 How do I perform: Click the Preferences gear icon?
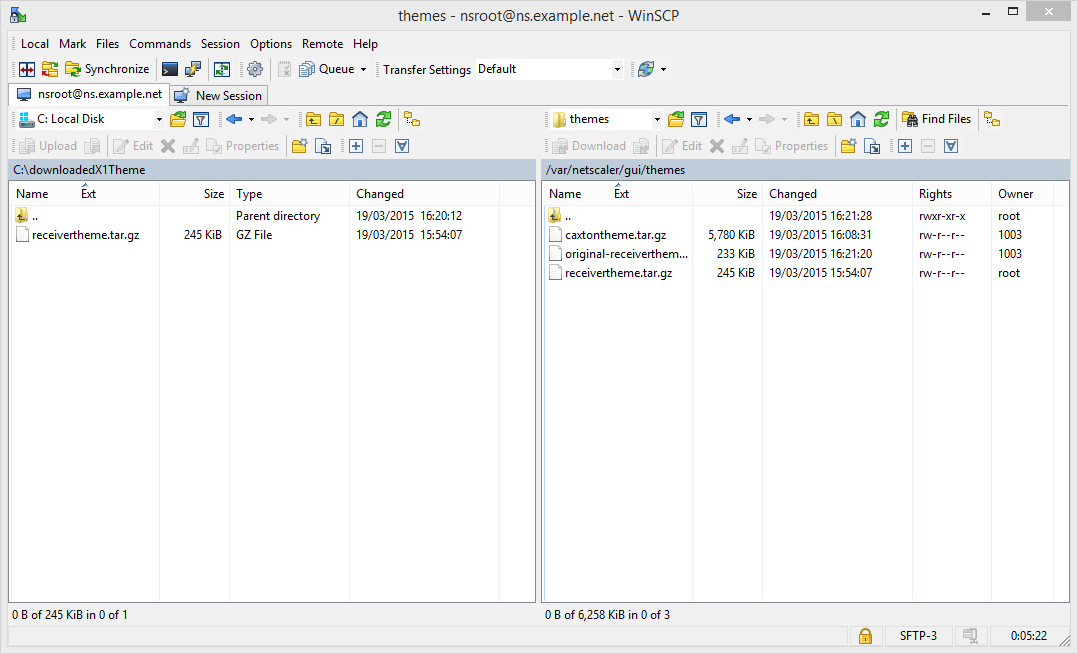tap(255, 69)
